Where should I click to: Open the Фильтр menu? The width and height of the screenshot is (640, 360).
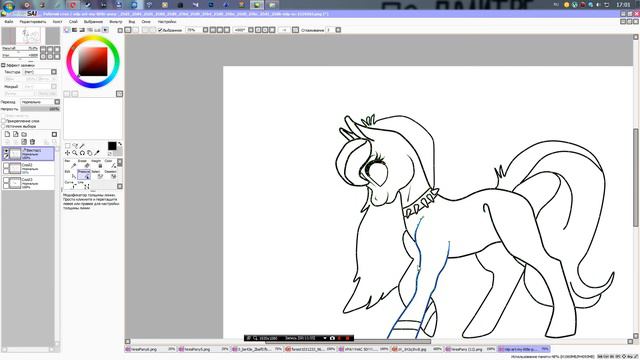point(116,22)
